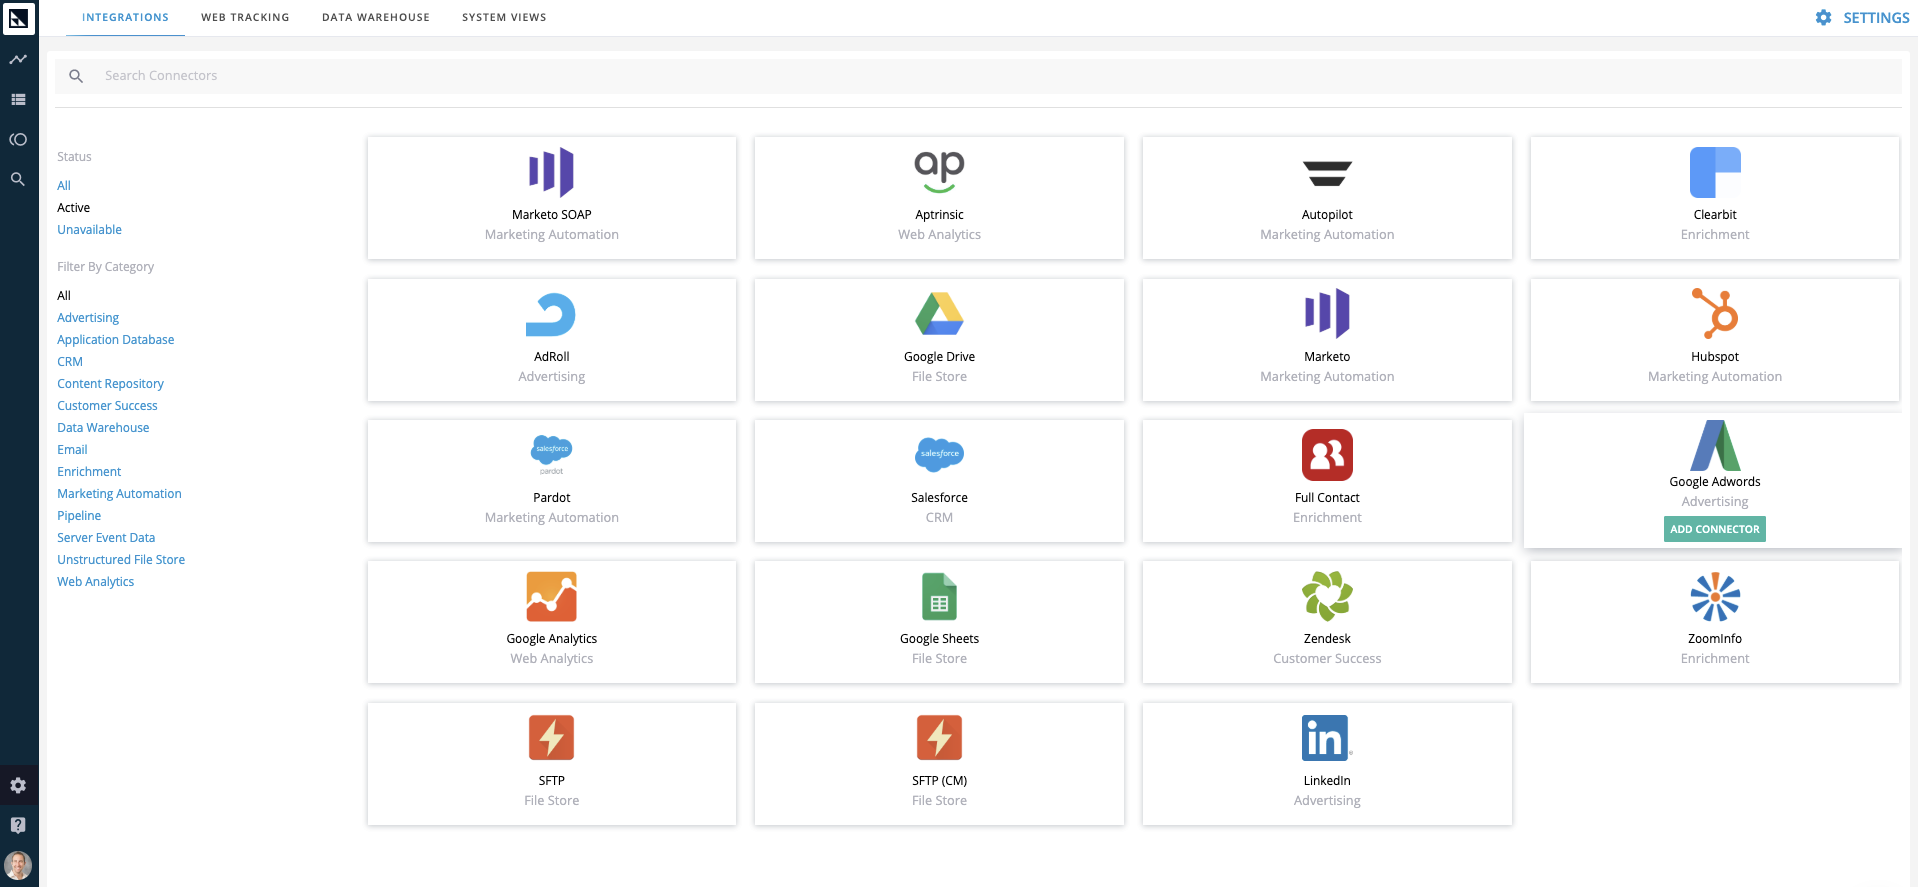Open the Google Analytics icon
The height and width of the screenshot is (887, 1918).
551,597
